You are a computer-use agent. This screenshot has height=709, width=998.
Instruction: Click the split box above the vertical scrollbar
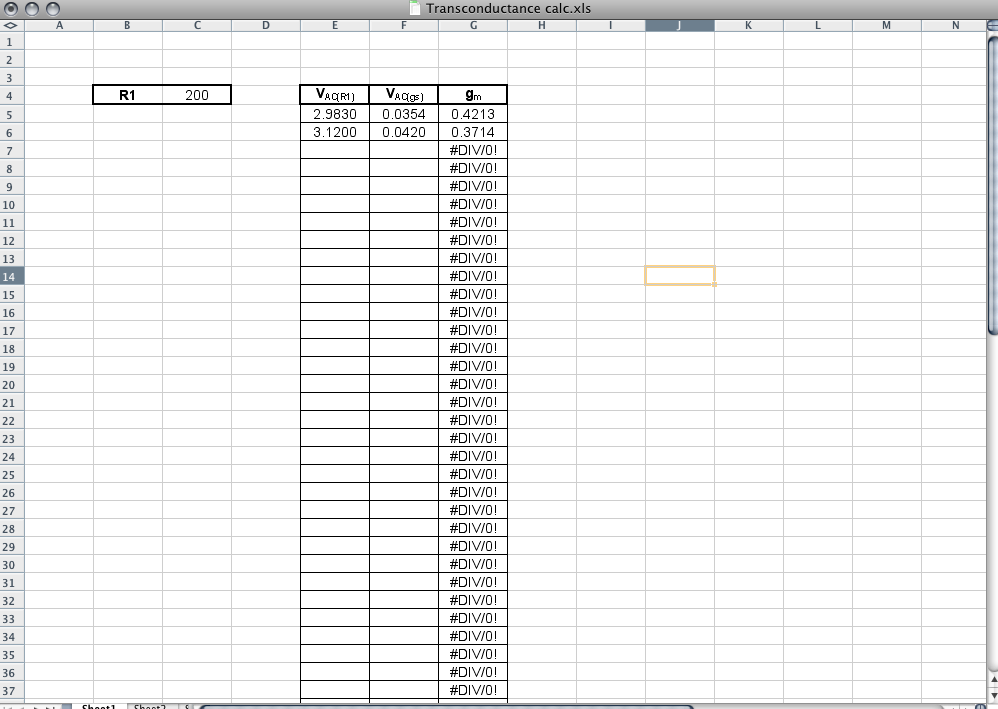pyautogui.click(x=992, y=25)
